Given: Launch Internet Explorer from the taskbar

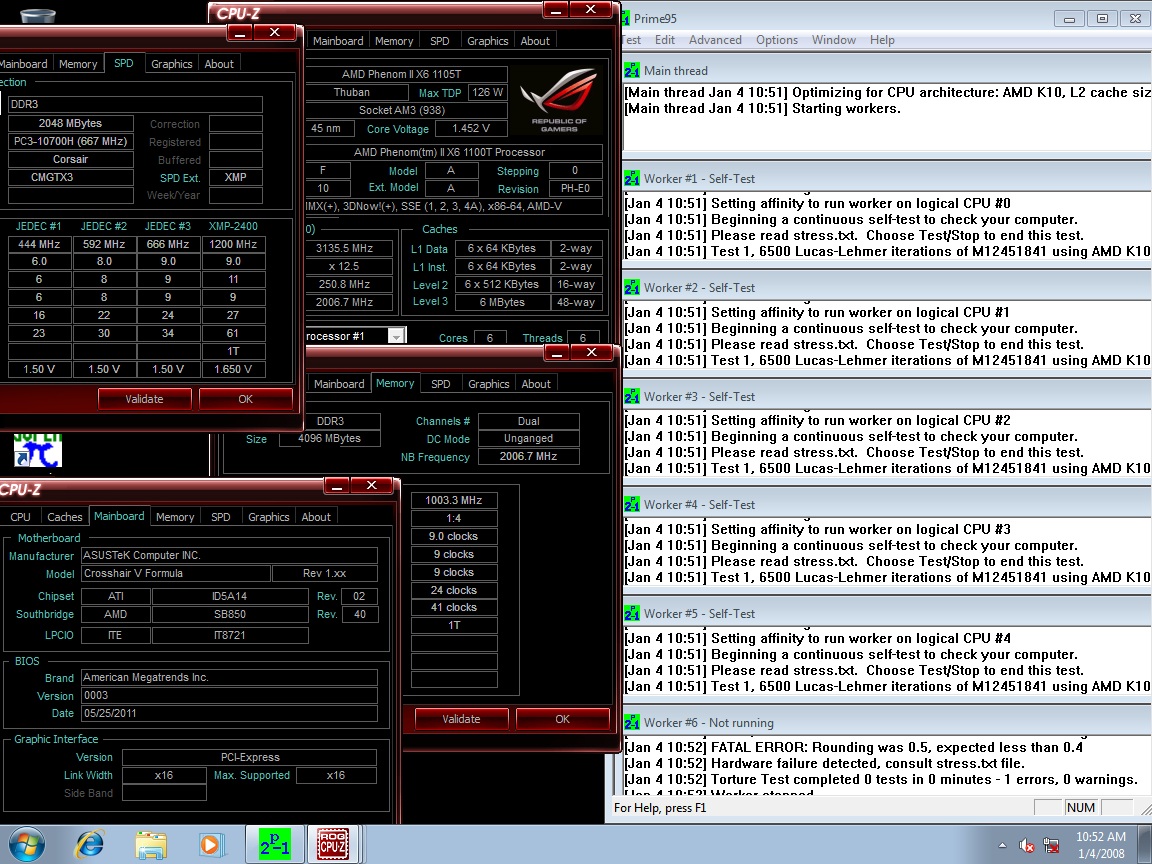Looking at the screenshot, I should (90, 845).
